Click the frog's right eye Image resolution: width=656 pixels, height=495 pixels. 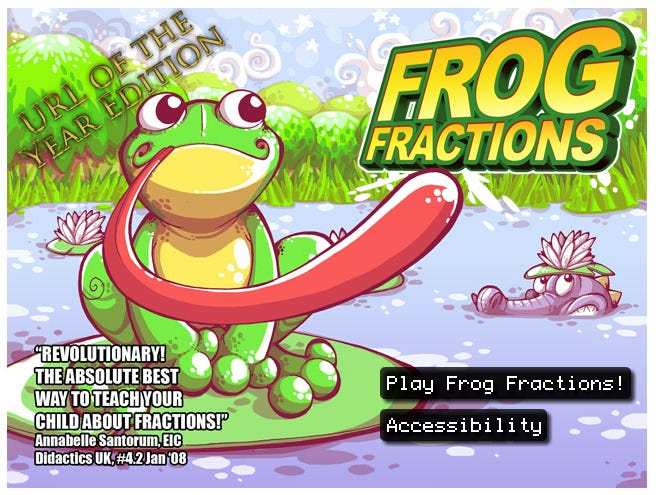pos(242,108)
